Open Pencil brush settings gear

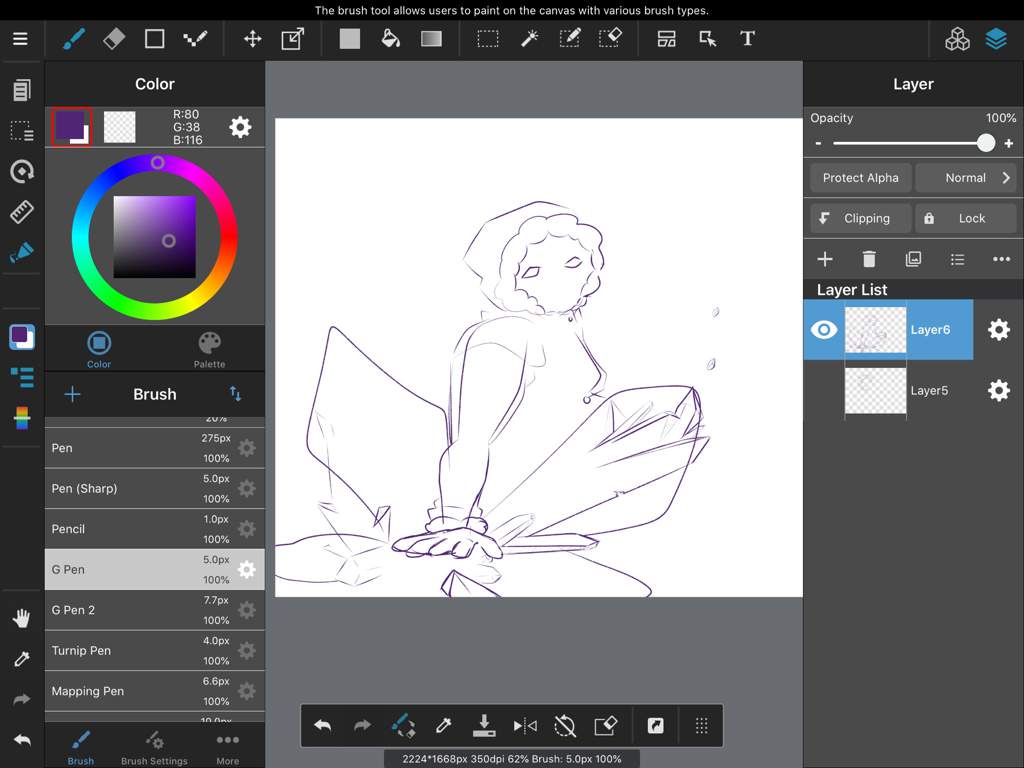[x=247, y=529]
